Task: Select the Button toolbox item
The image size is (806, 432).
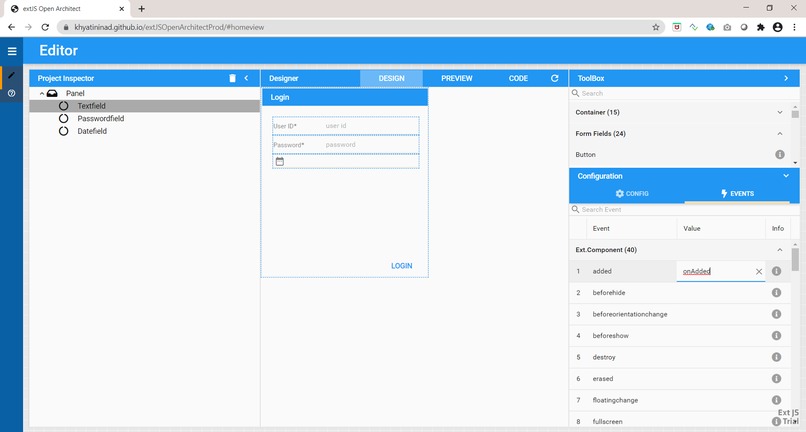Action: (680, 155)
